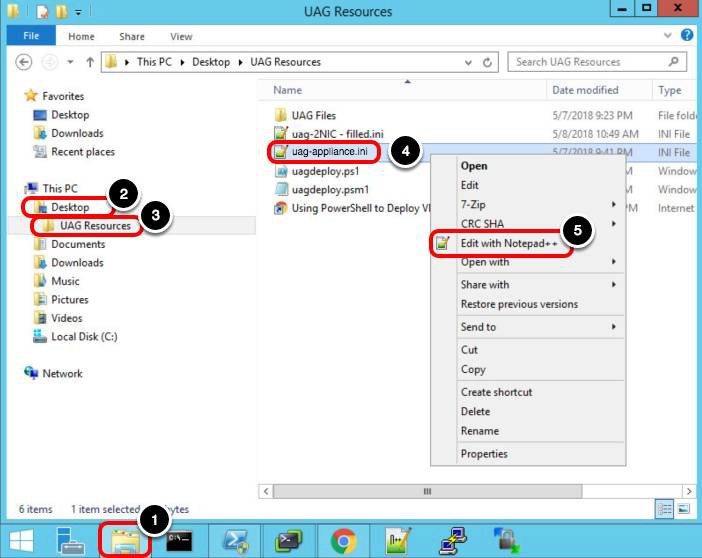This screenshot has width=702, height=558.
Task: Select UAG Resources in navigation tree
Action: coord(95,226)
